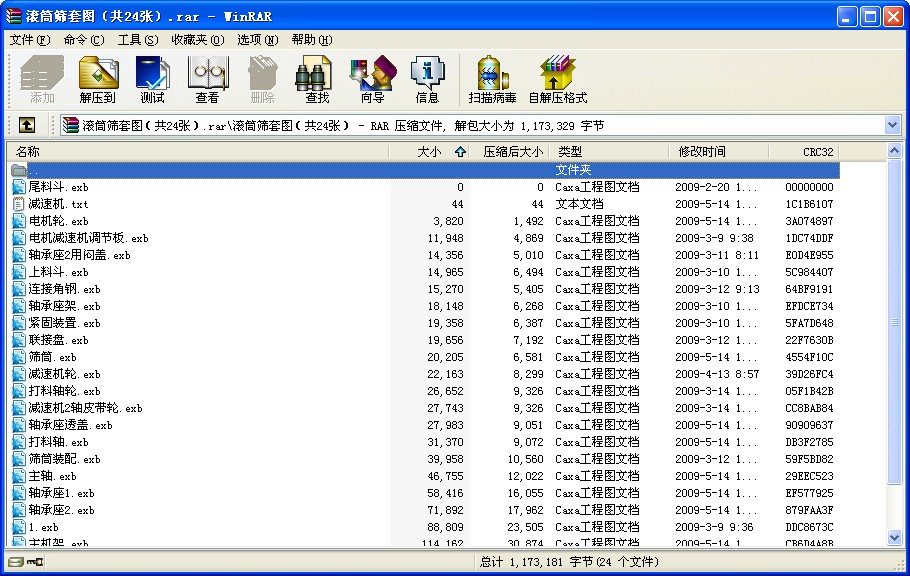This screenshot has height=576, width=910.
Task: Select the file 减速机.txt
Action: 58,204
